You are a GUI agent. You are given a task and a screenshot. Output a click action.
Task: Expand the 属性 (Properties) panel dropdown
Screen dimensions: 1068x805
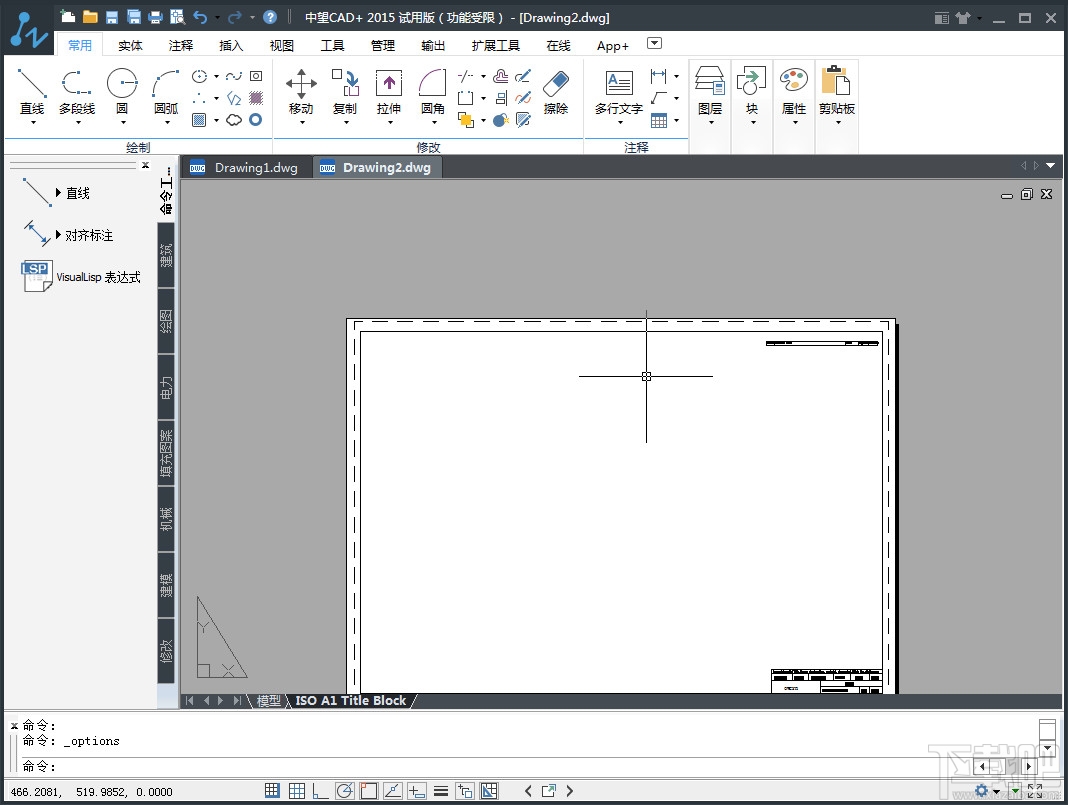pyautogui.click(x=794, y=122)
